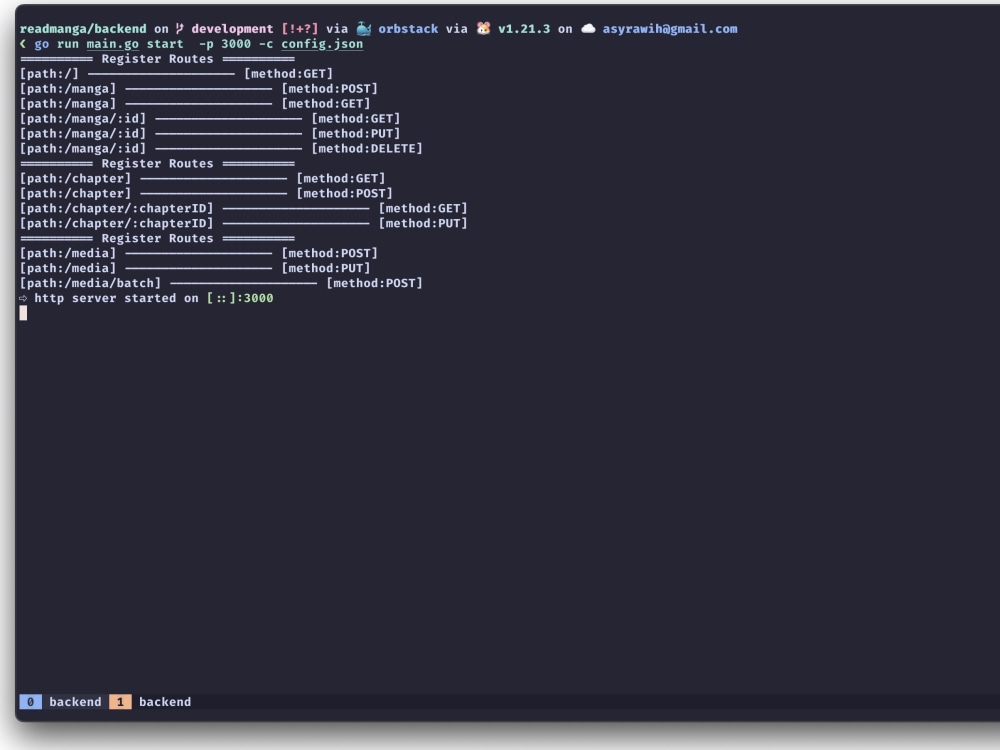
Task: Click [method:PUT] on the /manga/:id line
Action: (x=356, y=133)
